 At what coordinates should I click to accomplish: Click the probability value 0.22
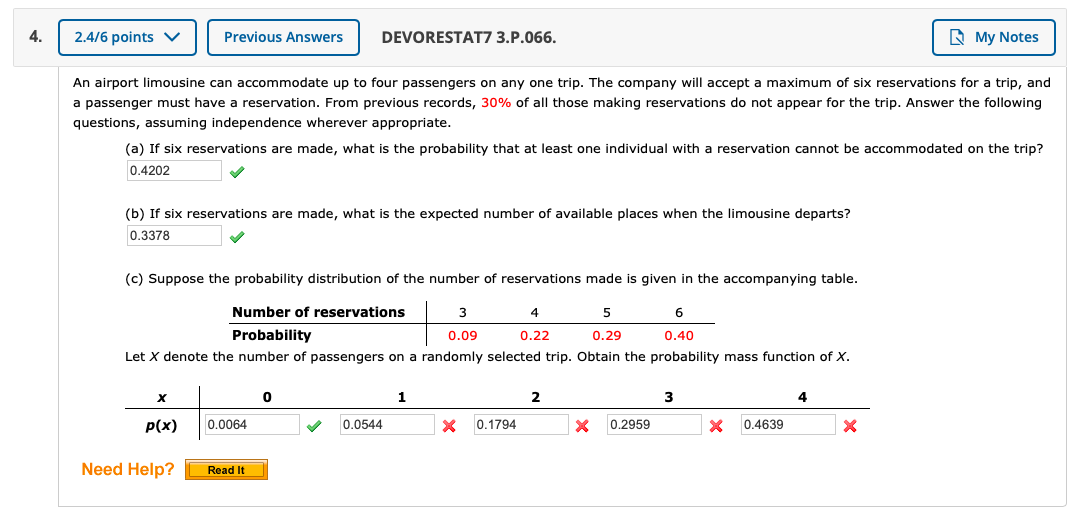tap(534, 336)
